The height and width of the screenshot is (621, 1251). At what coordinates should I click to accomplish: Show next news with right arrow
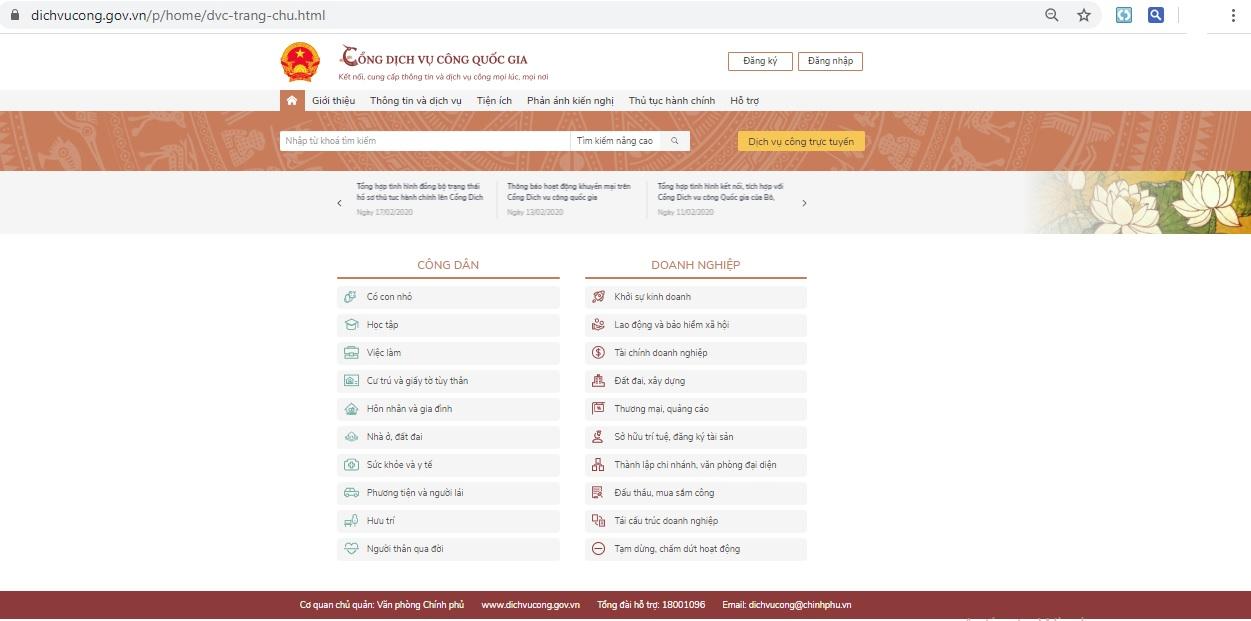click(x=804, y=203)
